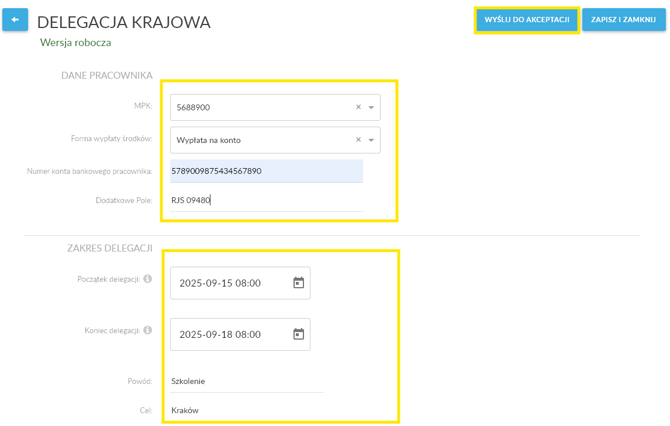This screenshot has height=426, width=670.
Task: Click into the Dodatkowe Pole field
Action: pos(266,200)
